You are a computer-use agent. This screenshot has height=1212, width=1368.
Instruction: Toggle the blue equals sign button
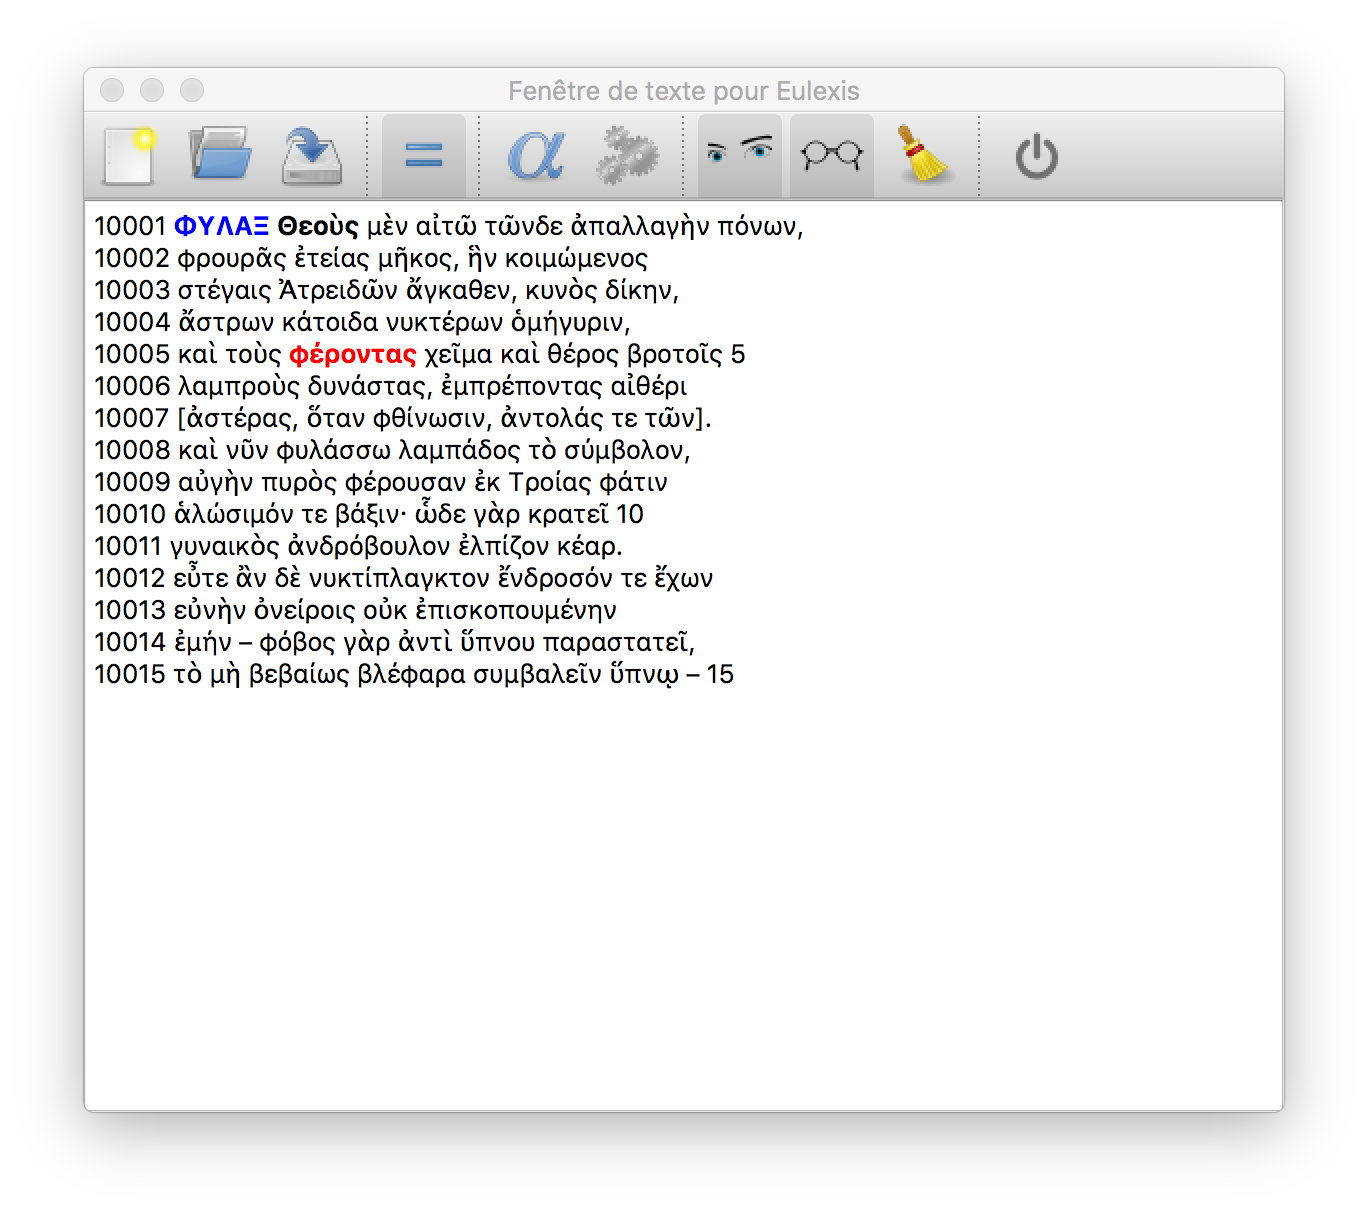point(424,155)
